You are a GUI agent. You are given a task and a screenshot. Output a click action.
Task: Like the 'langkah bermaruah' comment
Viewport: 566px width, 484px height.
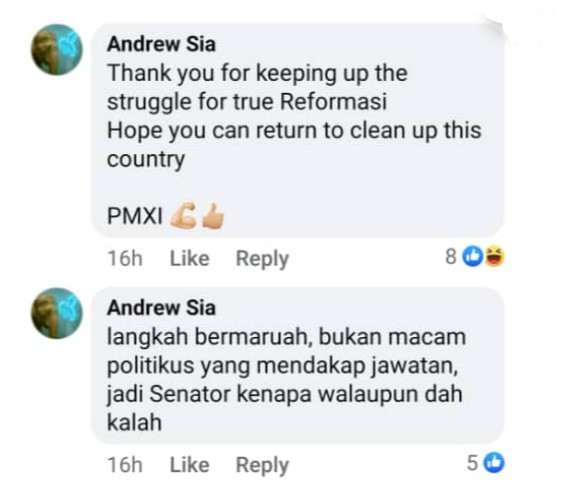[190, 465]
